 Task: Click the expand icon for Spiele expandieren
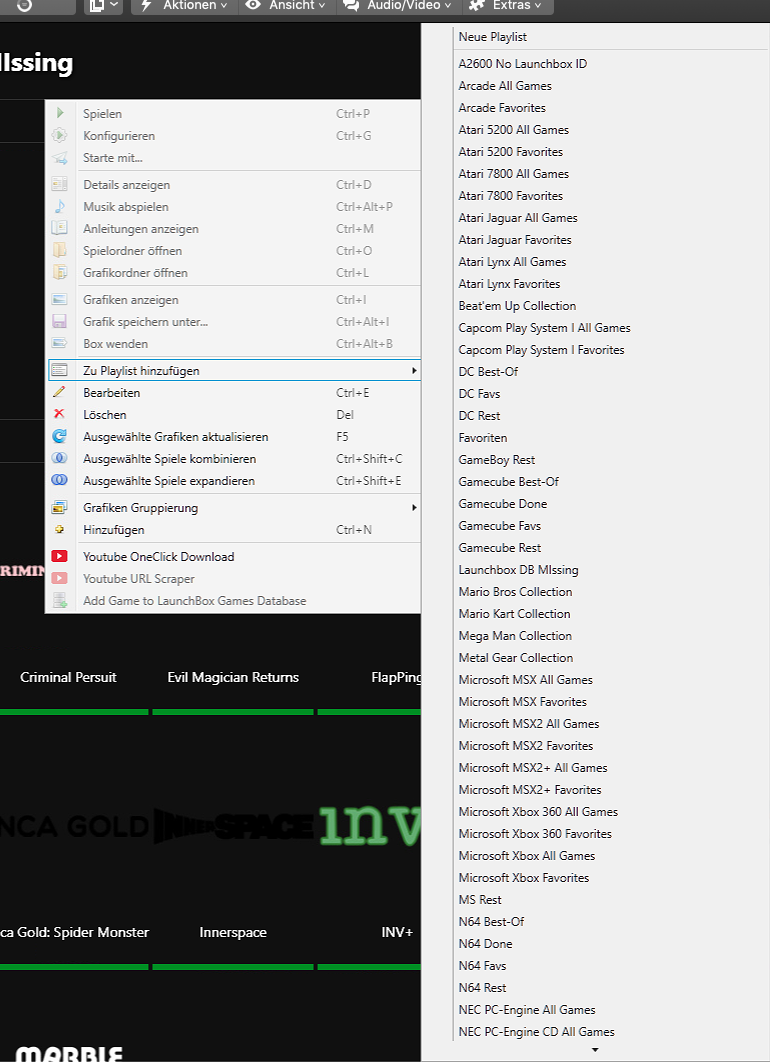click(x=60, y=481)
